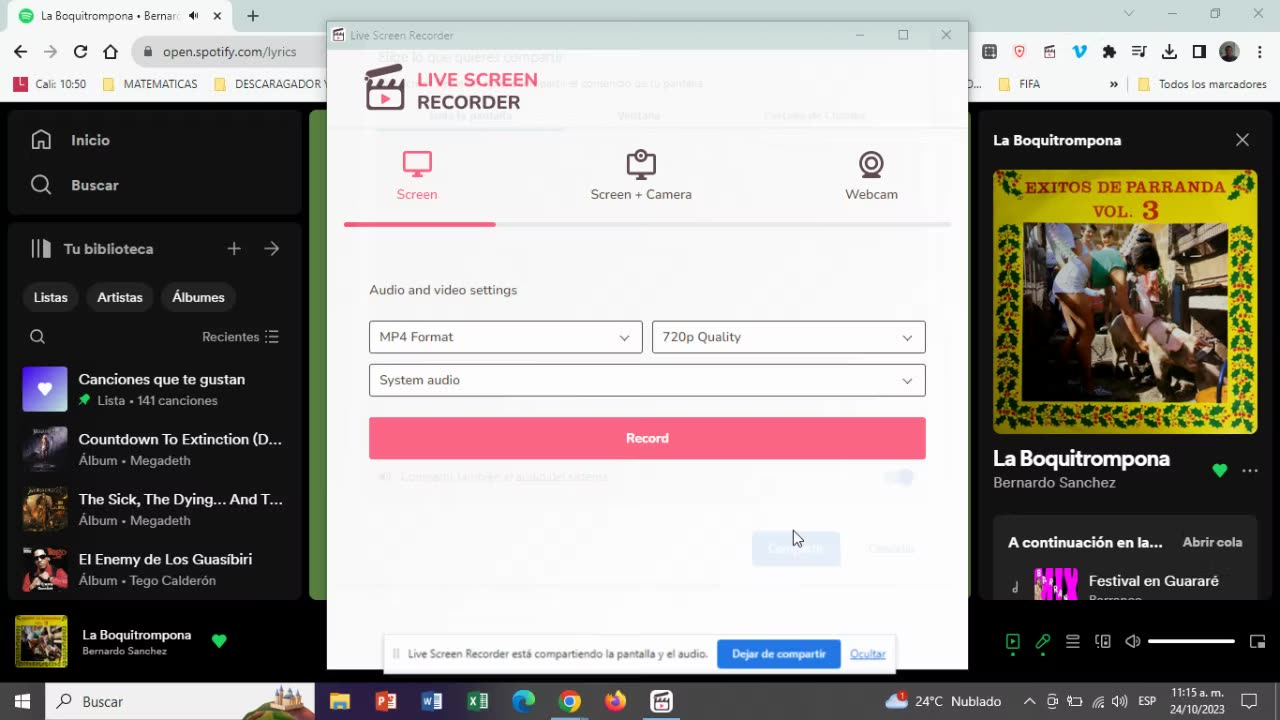Screen dimensions: 1280x720
Task: Expand the library with the arrow icon
Action: [x=272, y=249]
